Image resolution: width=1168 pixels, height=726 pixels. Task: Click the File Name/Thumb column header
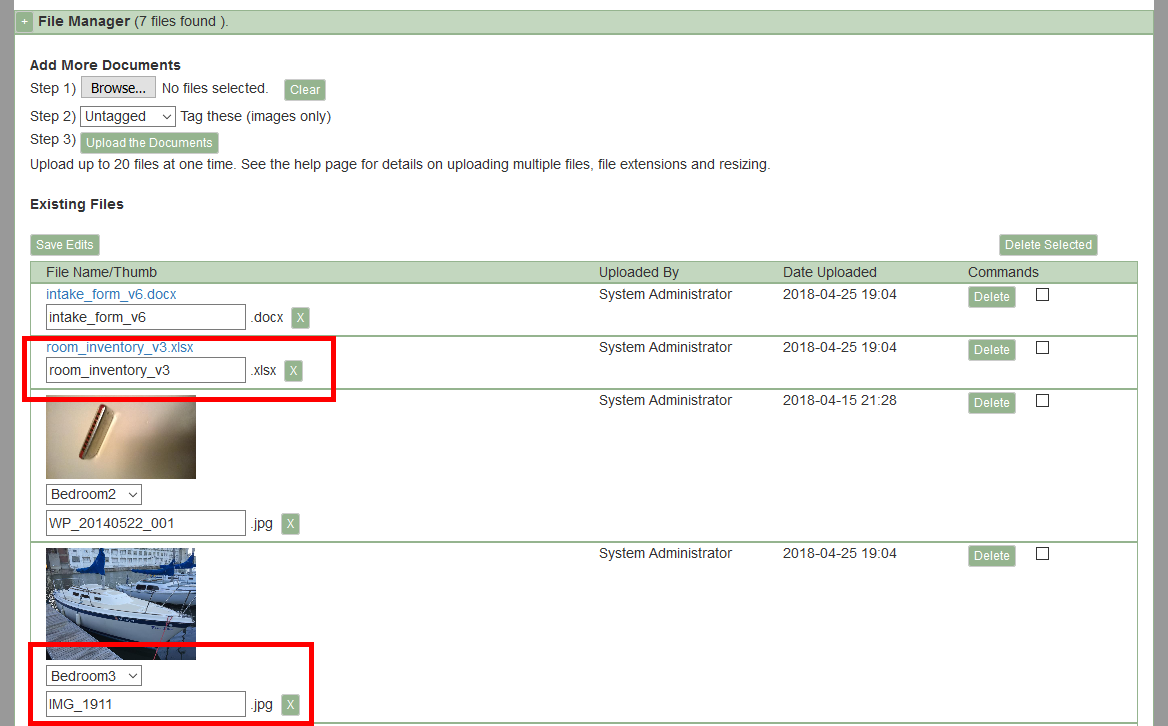point(101,273)
